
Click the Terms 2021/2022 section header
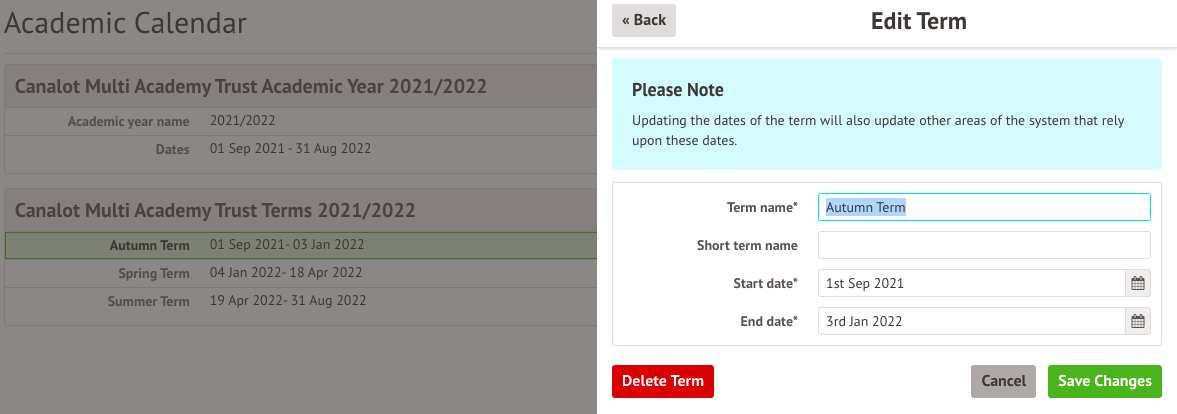coord(215,211)
